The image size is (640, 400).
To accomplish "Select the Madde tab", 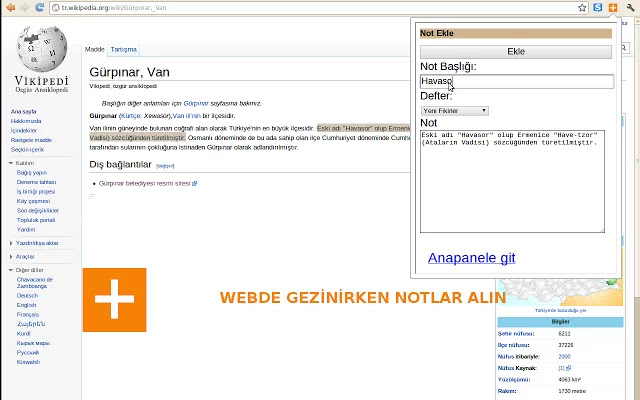I will [95, 49].
